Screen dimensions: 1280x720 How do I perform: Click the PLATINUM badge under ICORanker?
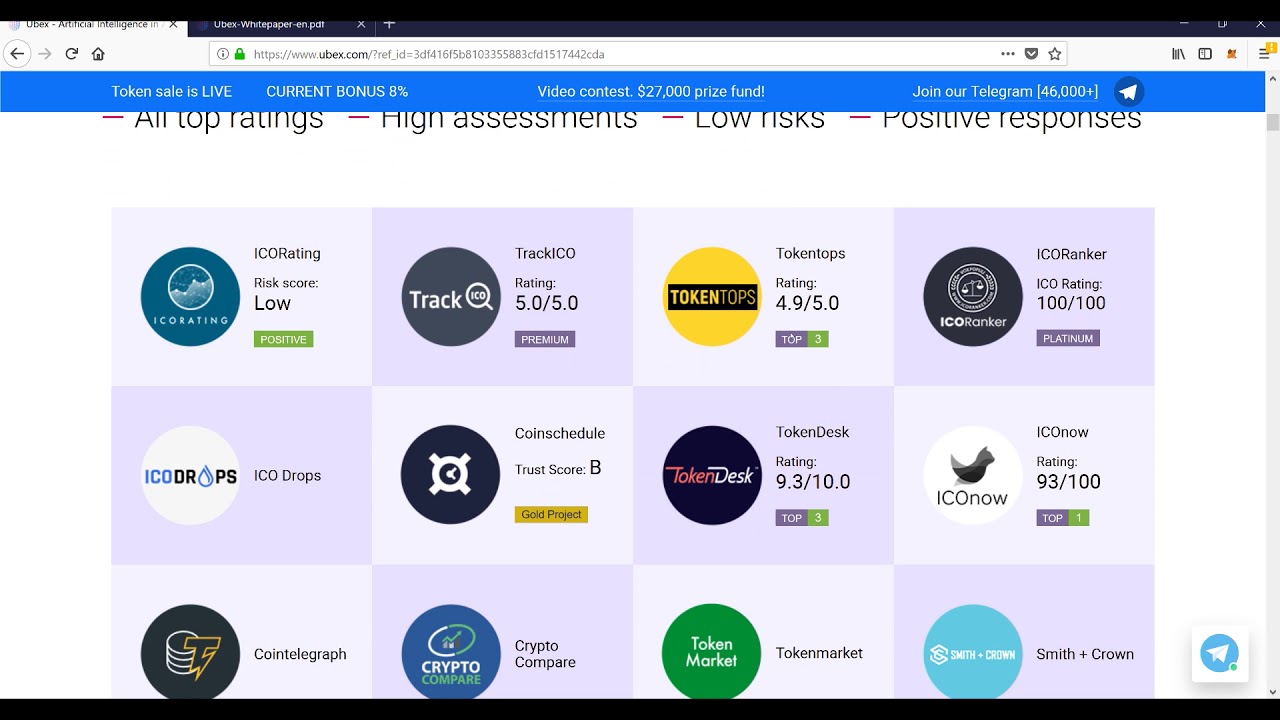pyautogui.click(x=1068, y=339)
